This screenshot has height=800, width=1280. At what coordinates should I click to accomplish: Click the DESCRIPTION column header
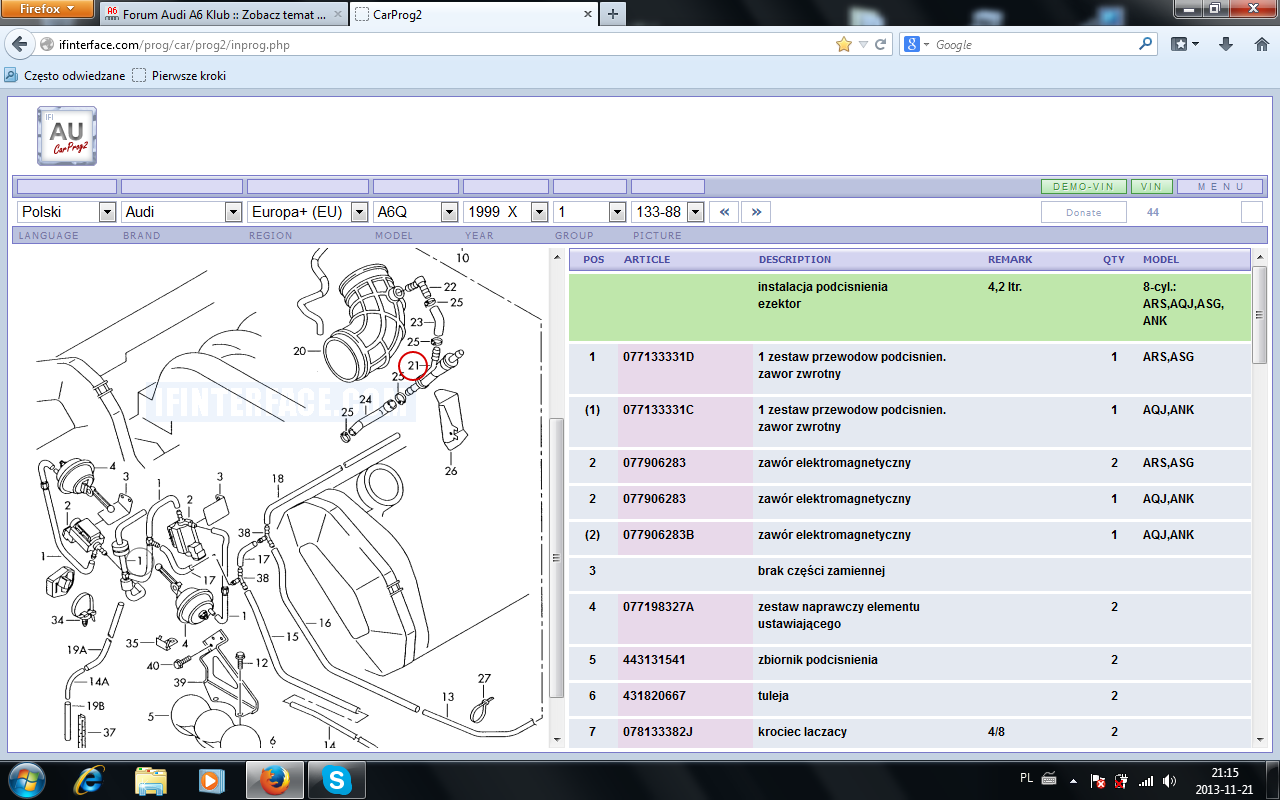[x=795, y=259]
